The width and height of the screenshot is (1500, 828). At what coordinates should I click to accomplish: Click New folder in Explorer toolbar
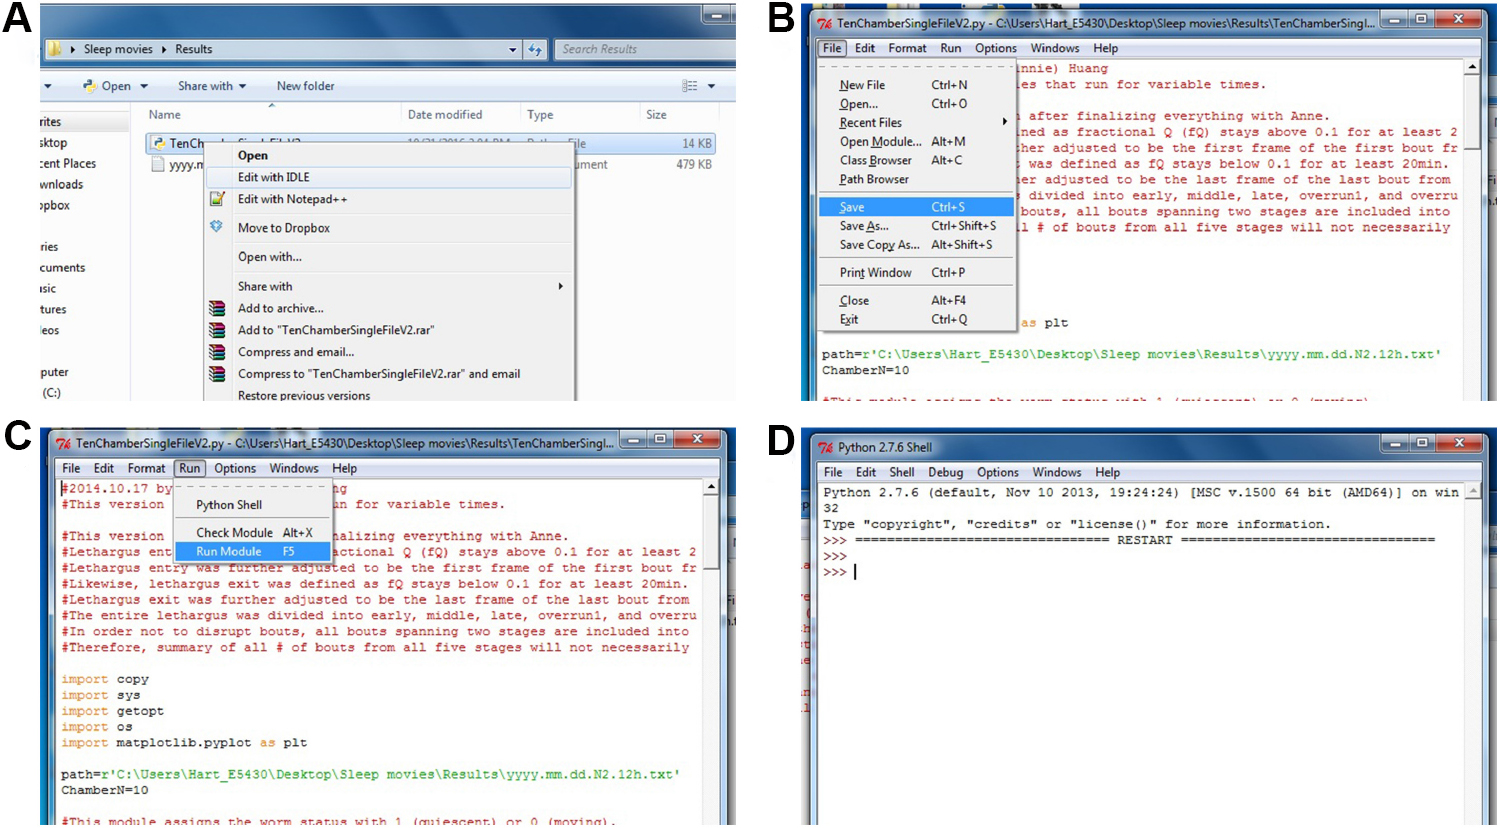click(x=306, y=86)
